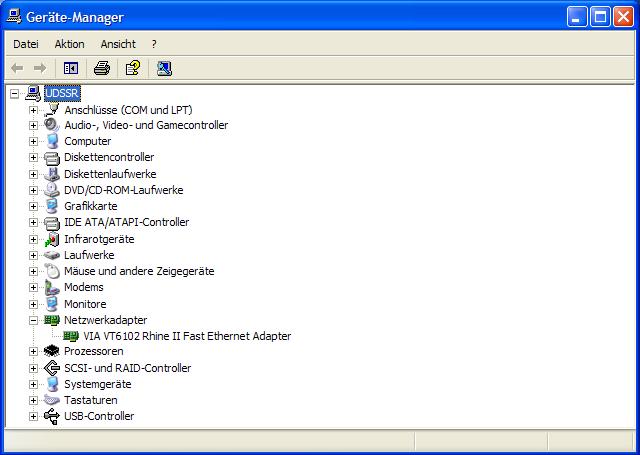The width and height of the screenshot is (640, 455).
Task: Maximize the Geräte-Manager window
Action: point(600,17)
